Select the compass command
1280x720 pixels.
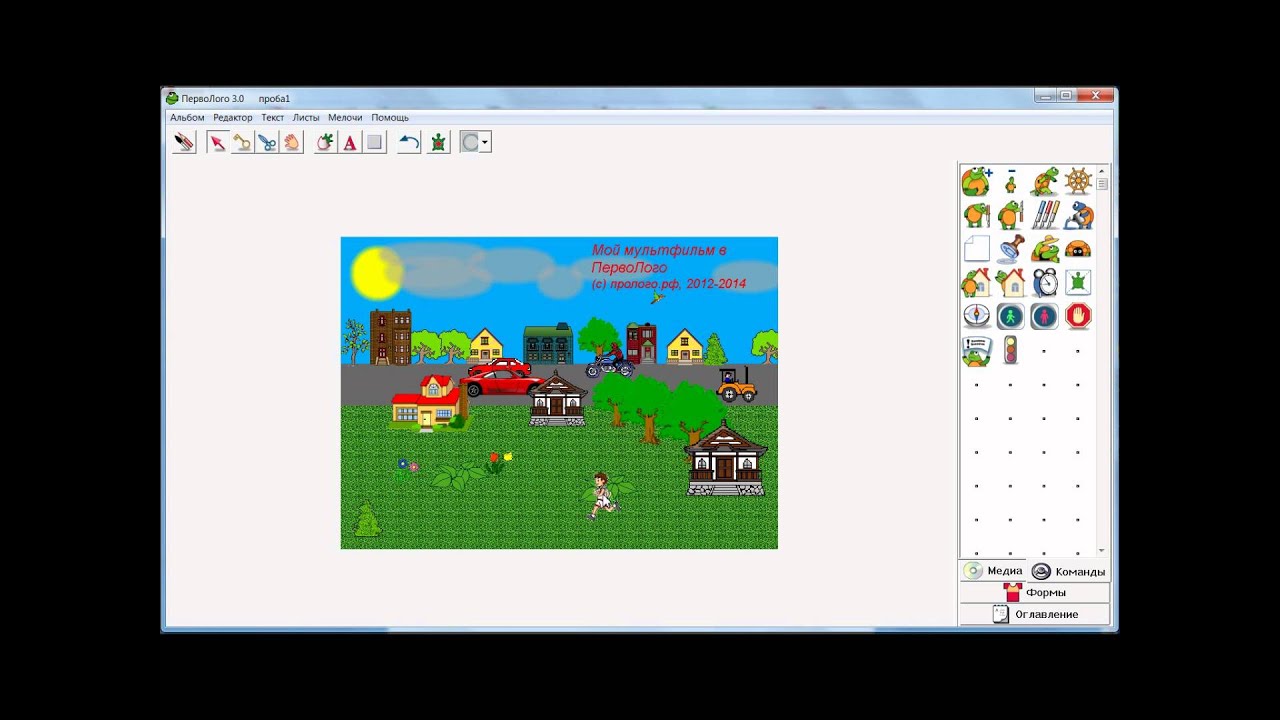point(976,316)
